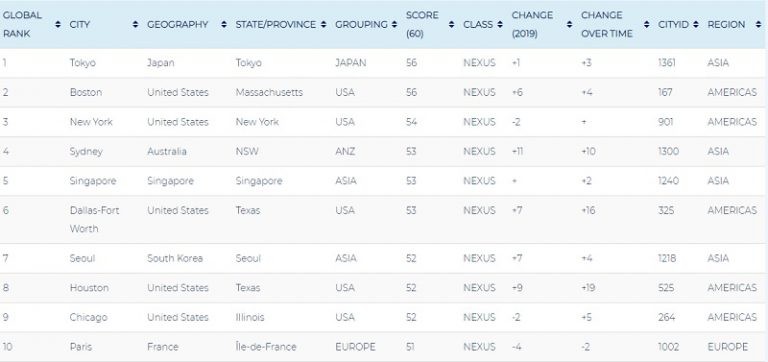Click the City column sort arrows
The width and height of the screenshot is (768, 362).
point(136,24)
